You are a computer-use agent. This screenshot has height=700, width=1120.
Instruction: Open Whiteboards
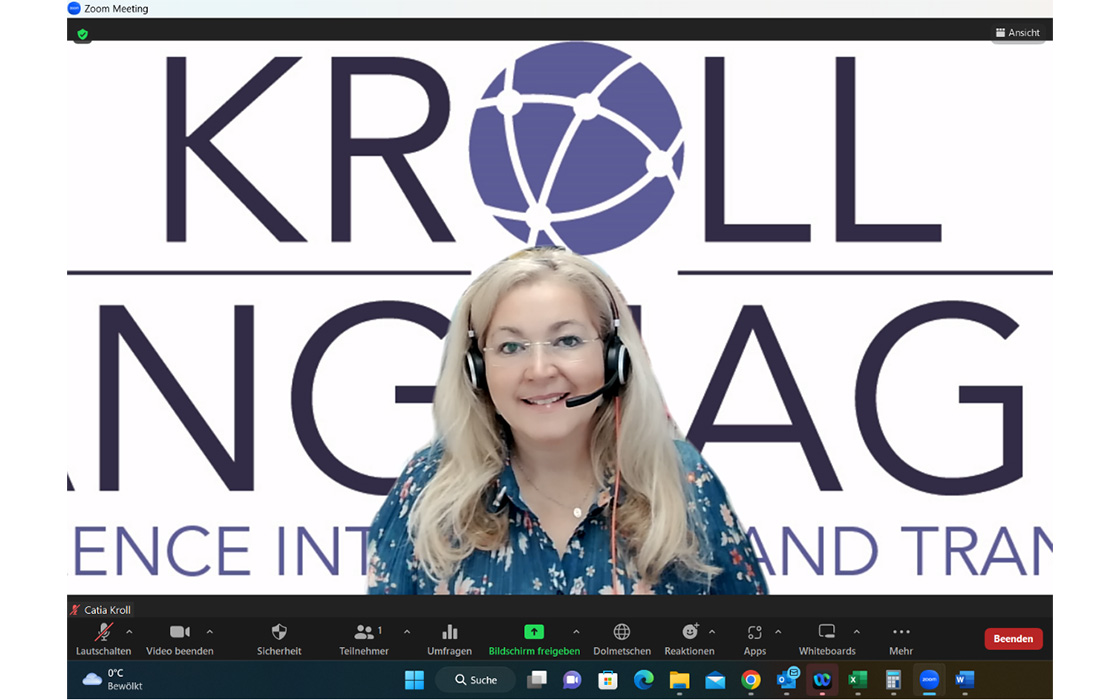(827, 639)
